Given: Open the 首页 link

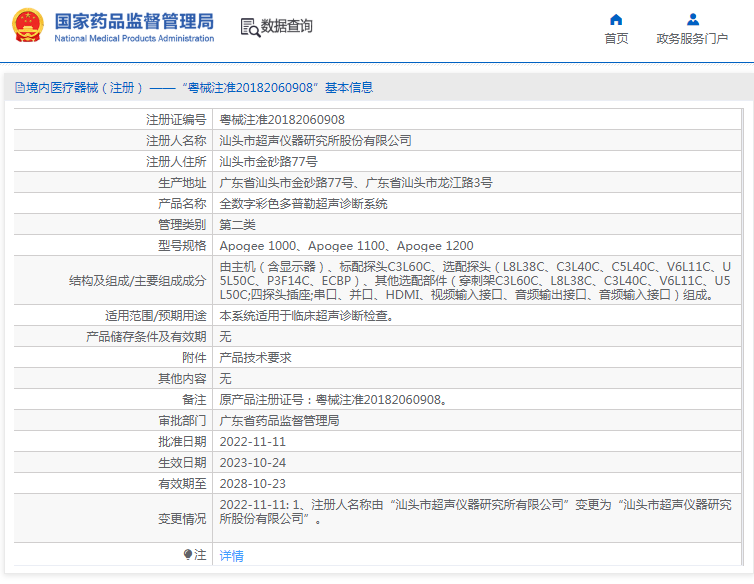Looking at the screenshot, I should (x=616, y=38).
